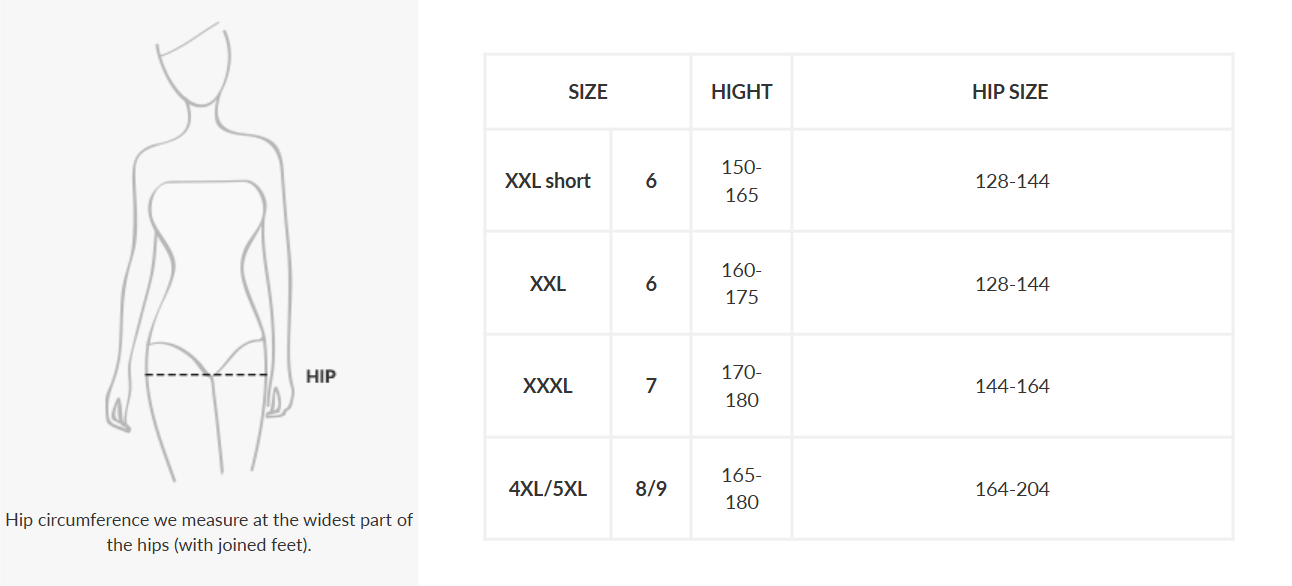
Task: Click the 8/9 size number cell
Action: [651, 489]
